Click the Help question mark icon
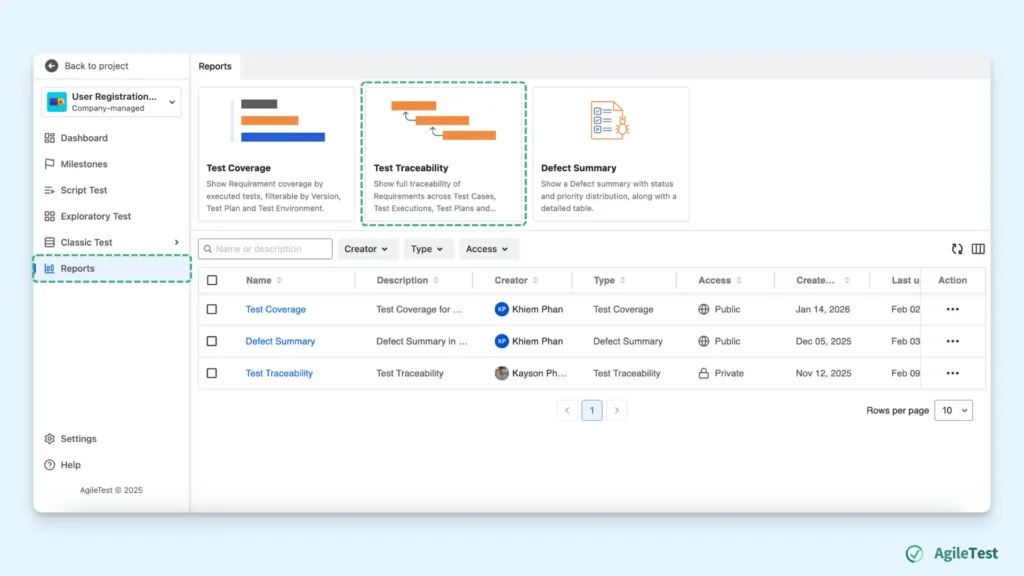The image size is (1024, 576). [50, 465]
